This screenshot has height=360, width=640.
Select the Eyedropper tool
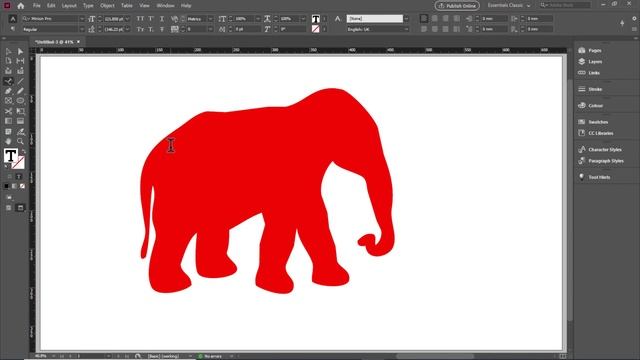click(20, 131)
